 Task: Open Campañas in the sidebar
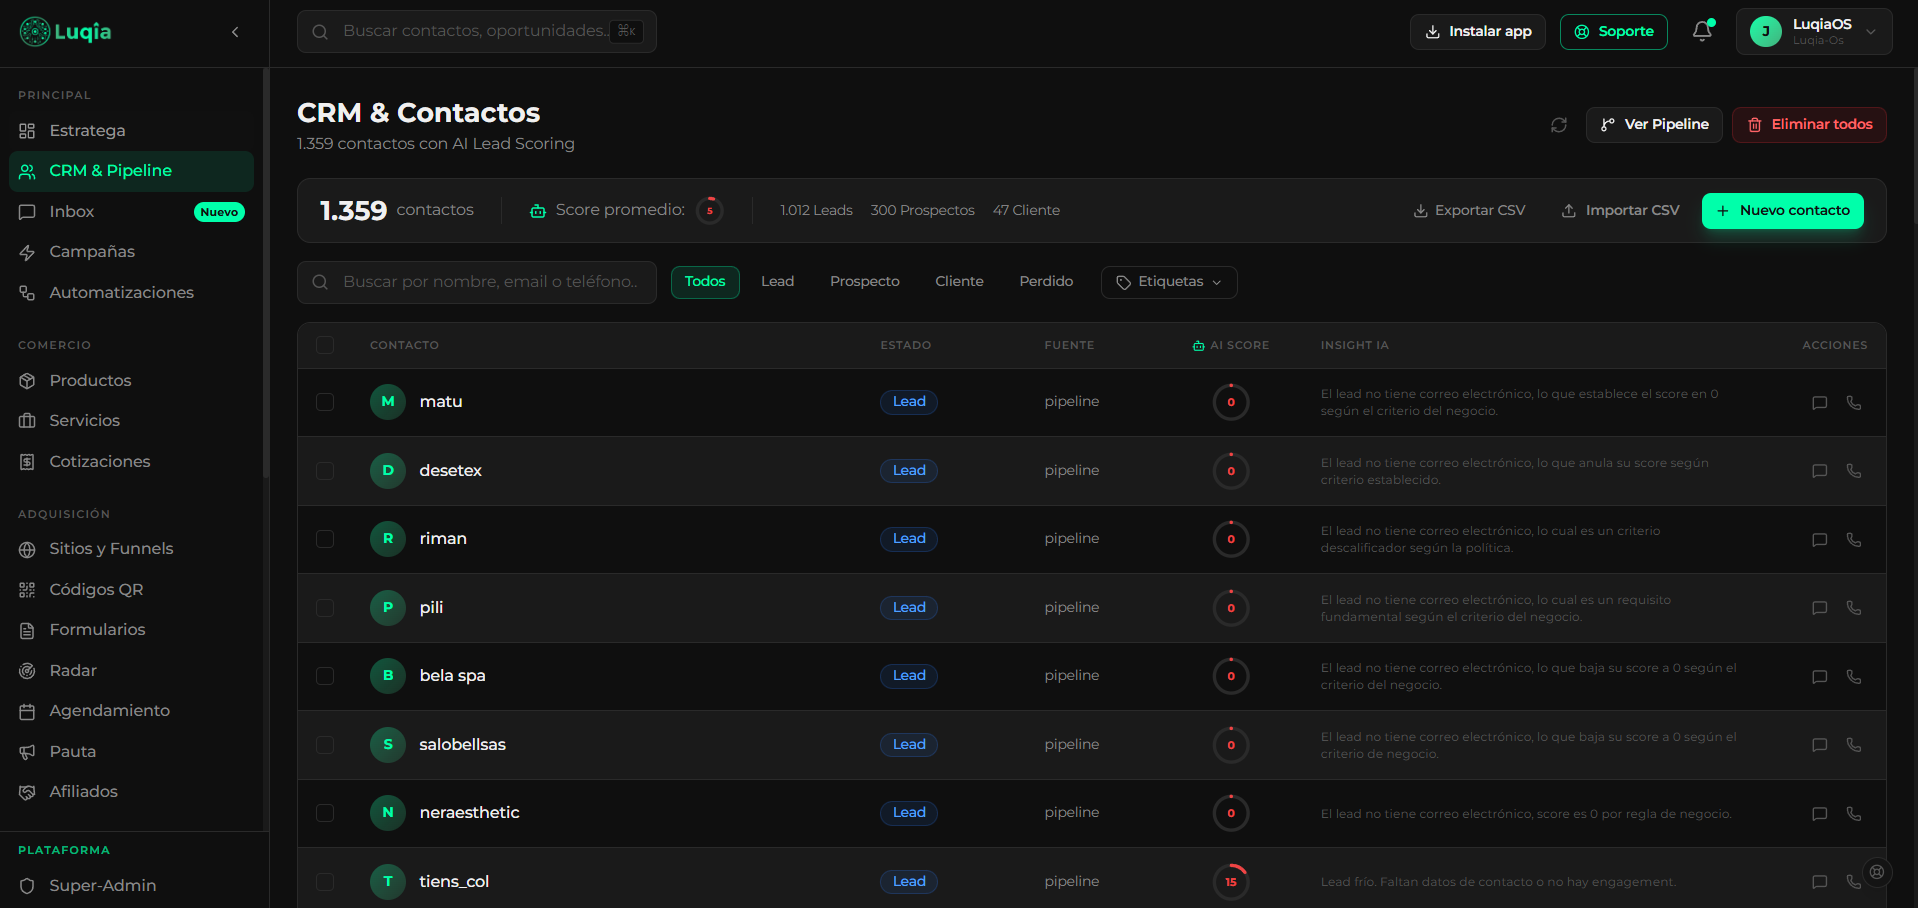131,252
